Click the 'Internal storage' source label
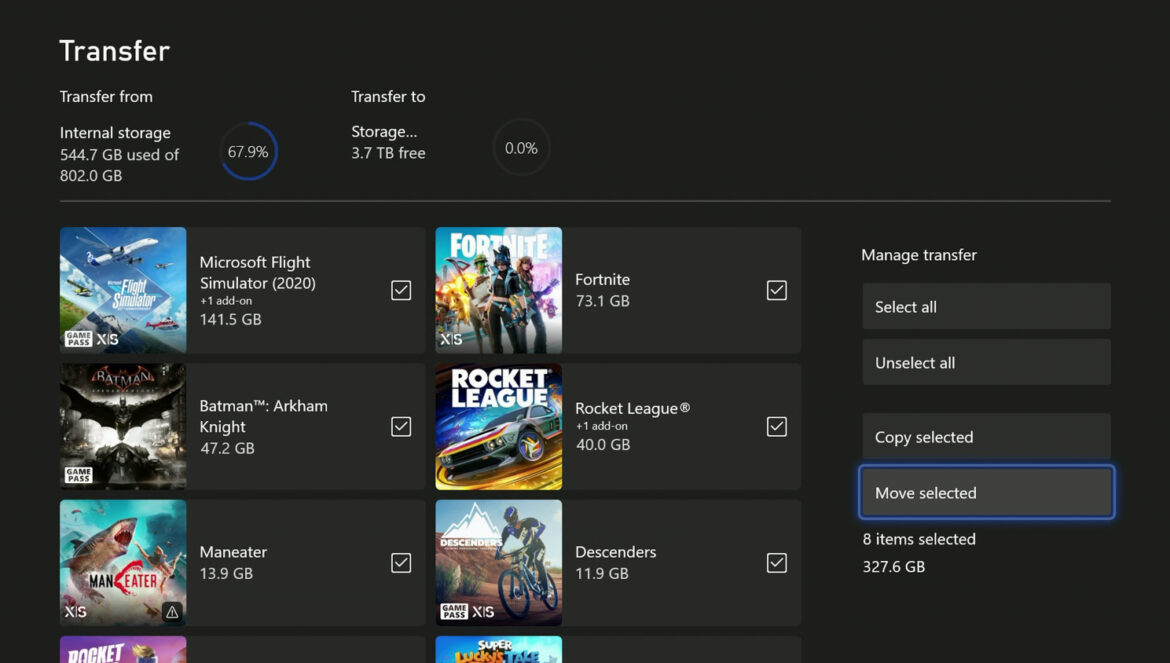This screenshot has height=663, width=1170. (x=115, y=133)
